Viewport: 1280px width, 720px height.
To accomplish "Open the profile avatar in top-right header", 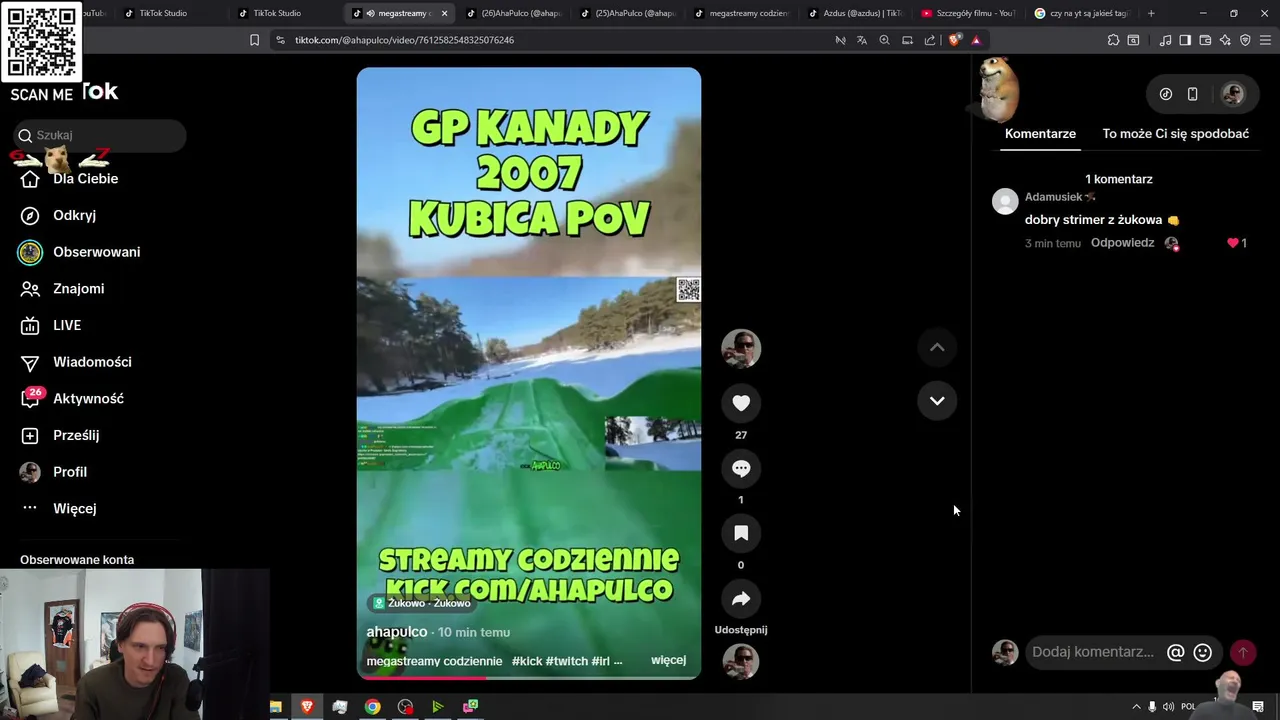I will [1233, 94].
